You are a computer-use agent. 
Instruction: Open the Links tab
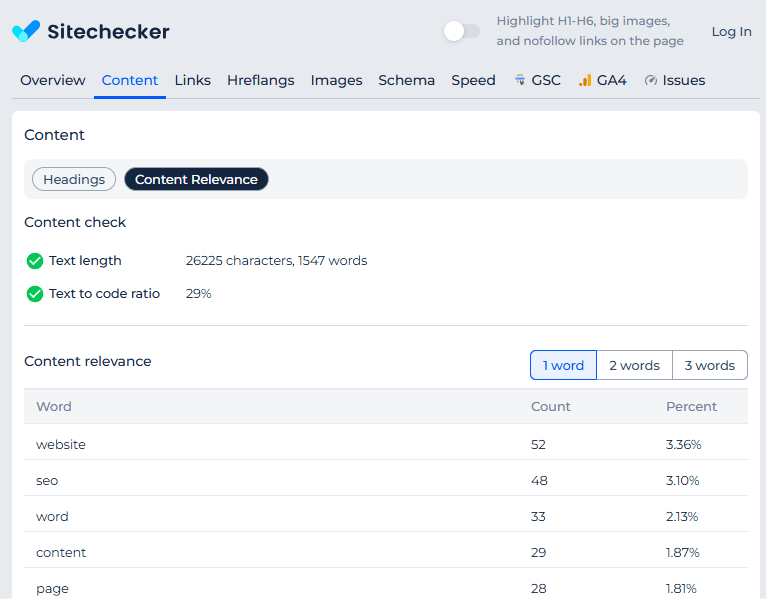[193, 80]
